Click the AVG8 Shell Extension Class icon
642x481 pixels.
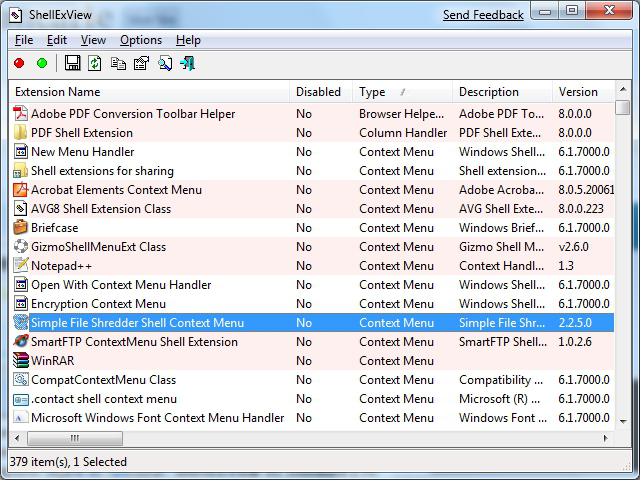(x=20, y=209)
